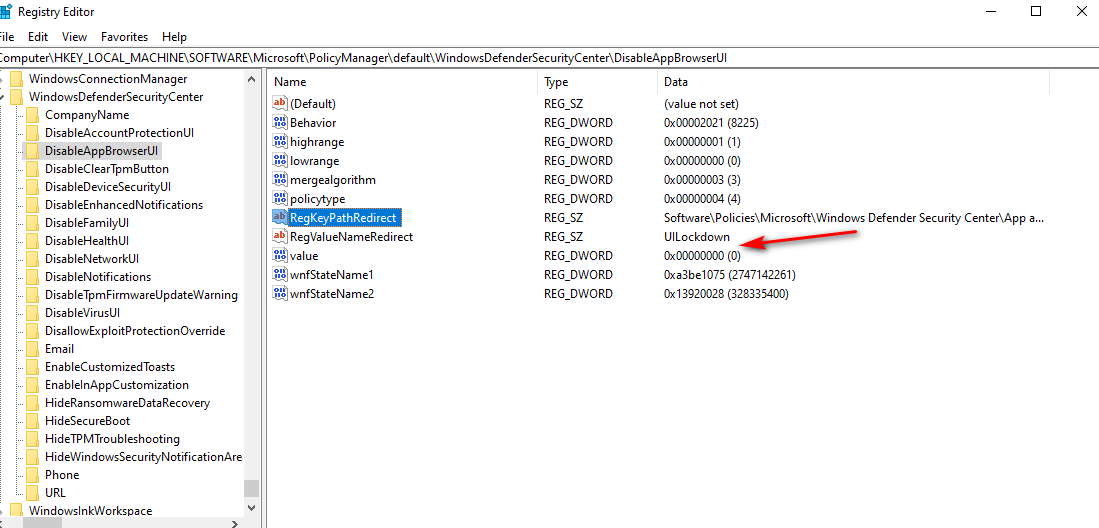Select the wnfStateName1 DWORD icon
This screenshot has width=1099, height=528.
tap(280, 274)
